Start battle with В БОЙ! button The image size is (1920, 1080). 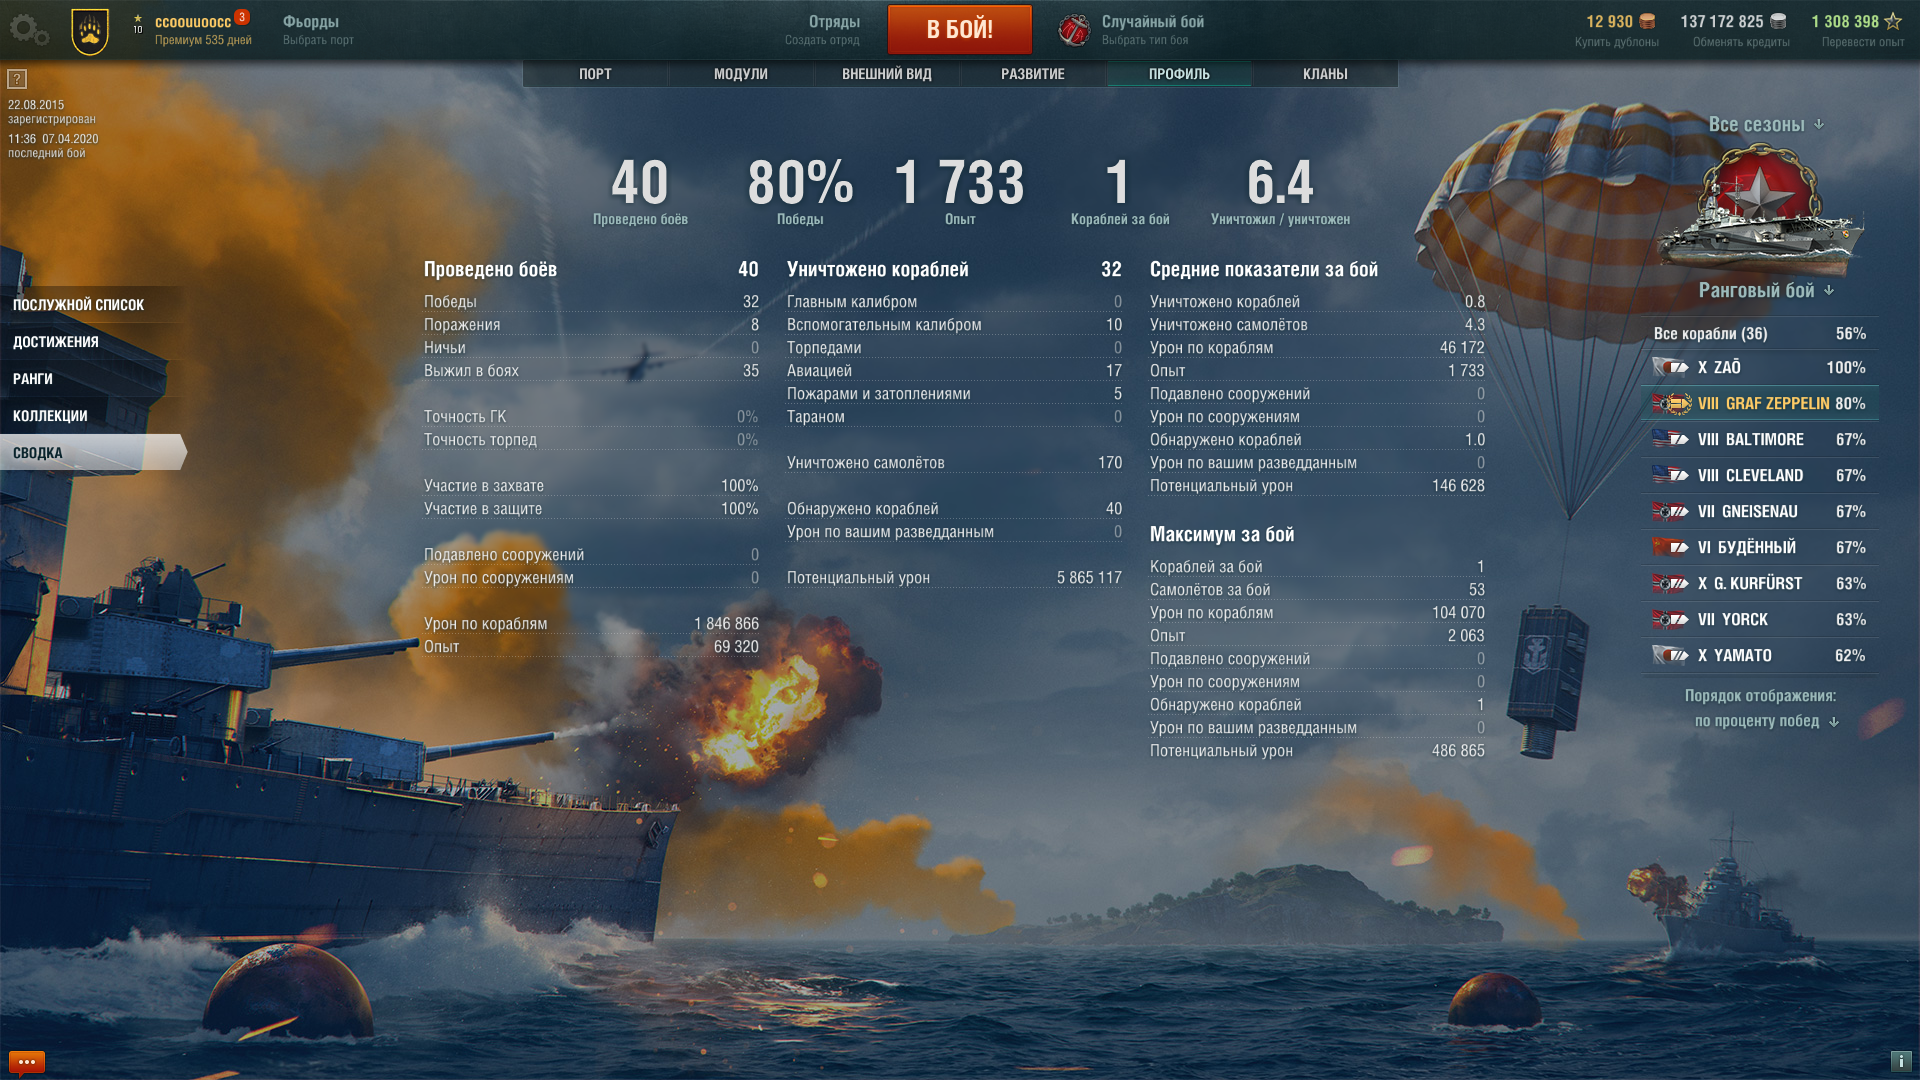(x=960, y=29)
